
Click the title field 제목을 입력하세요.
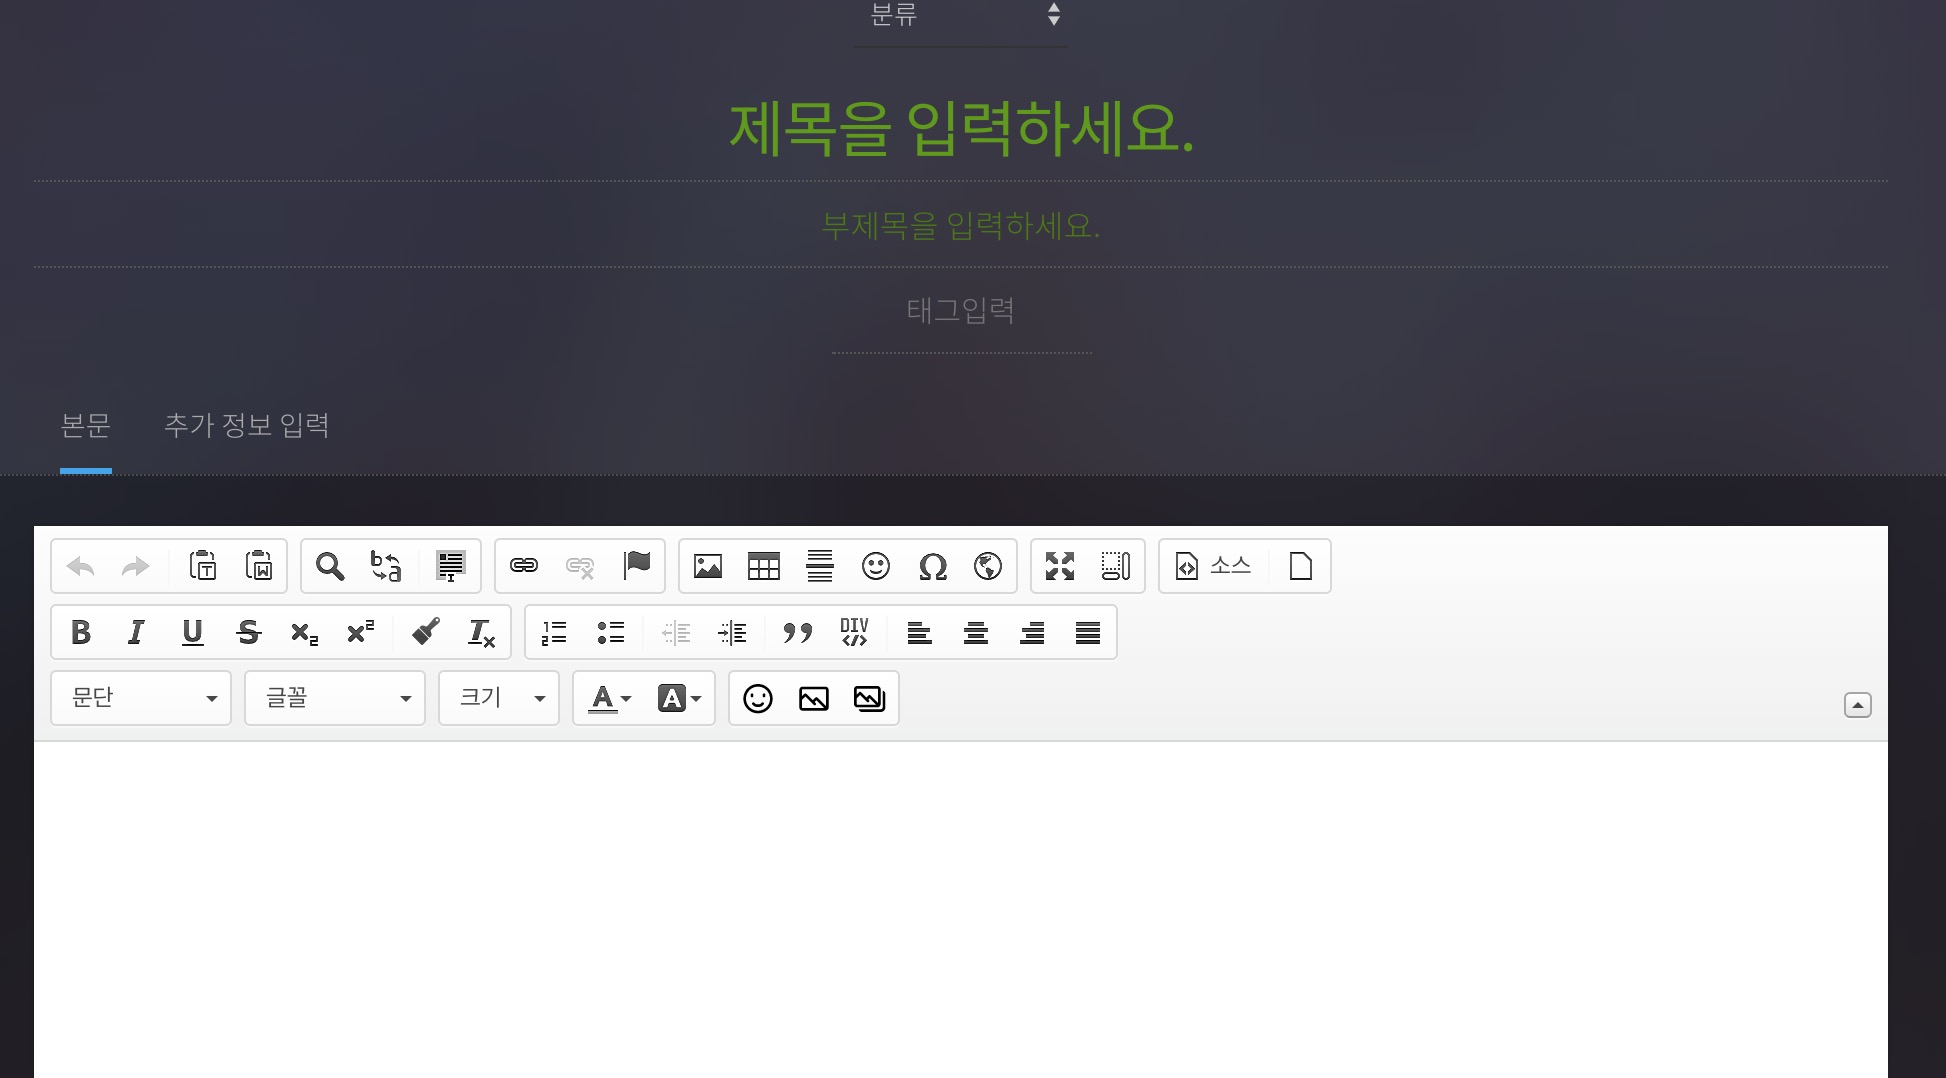961,129
